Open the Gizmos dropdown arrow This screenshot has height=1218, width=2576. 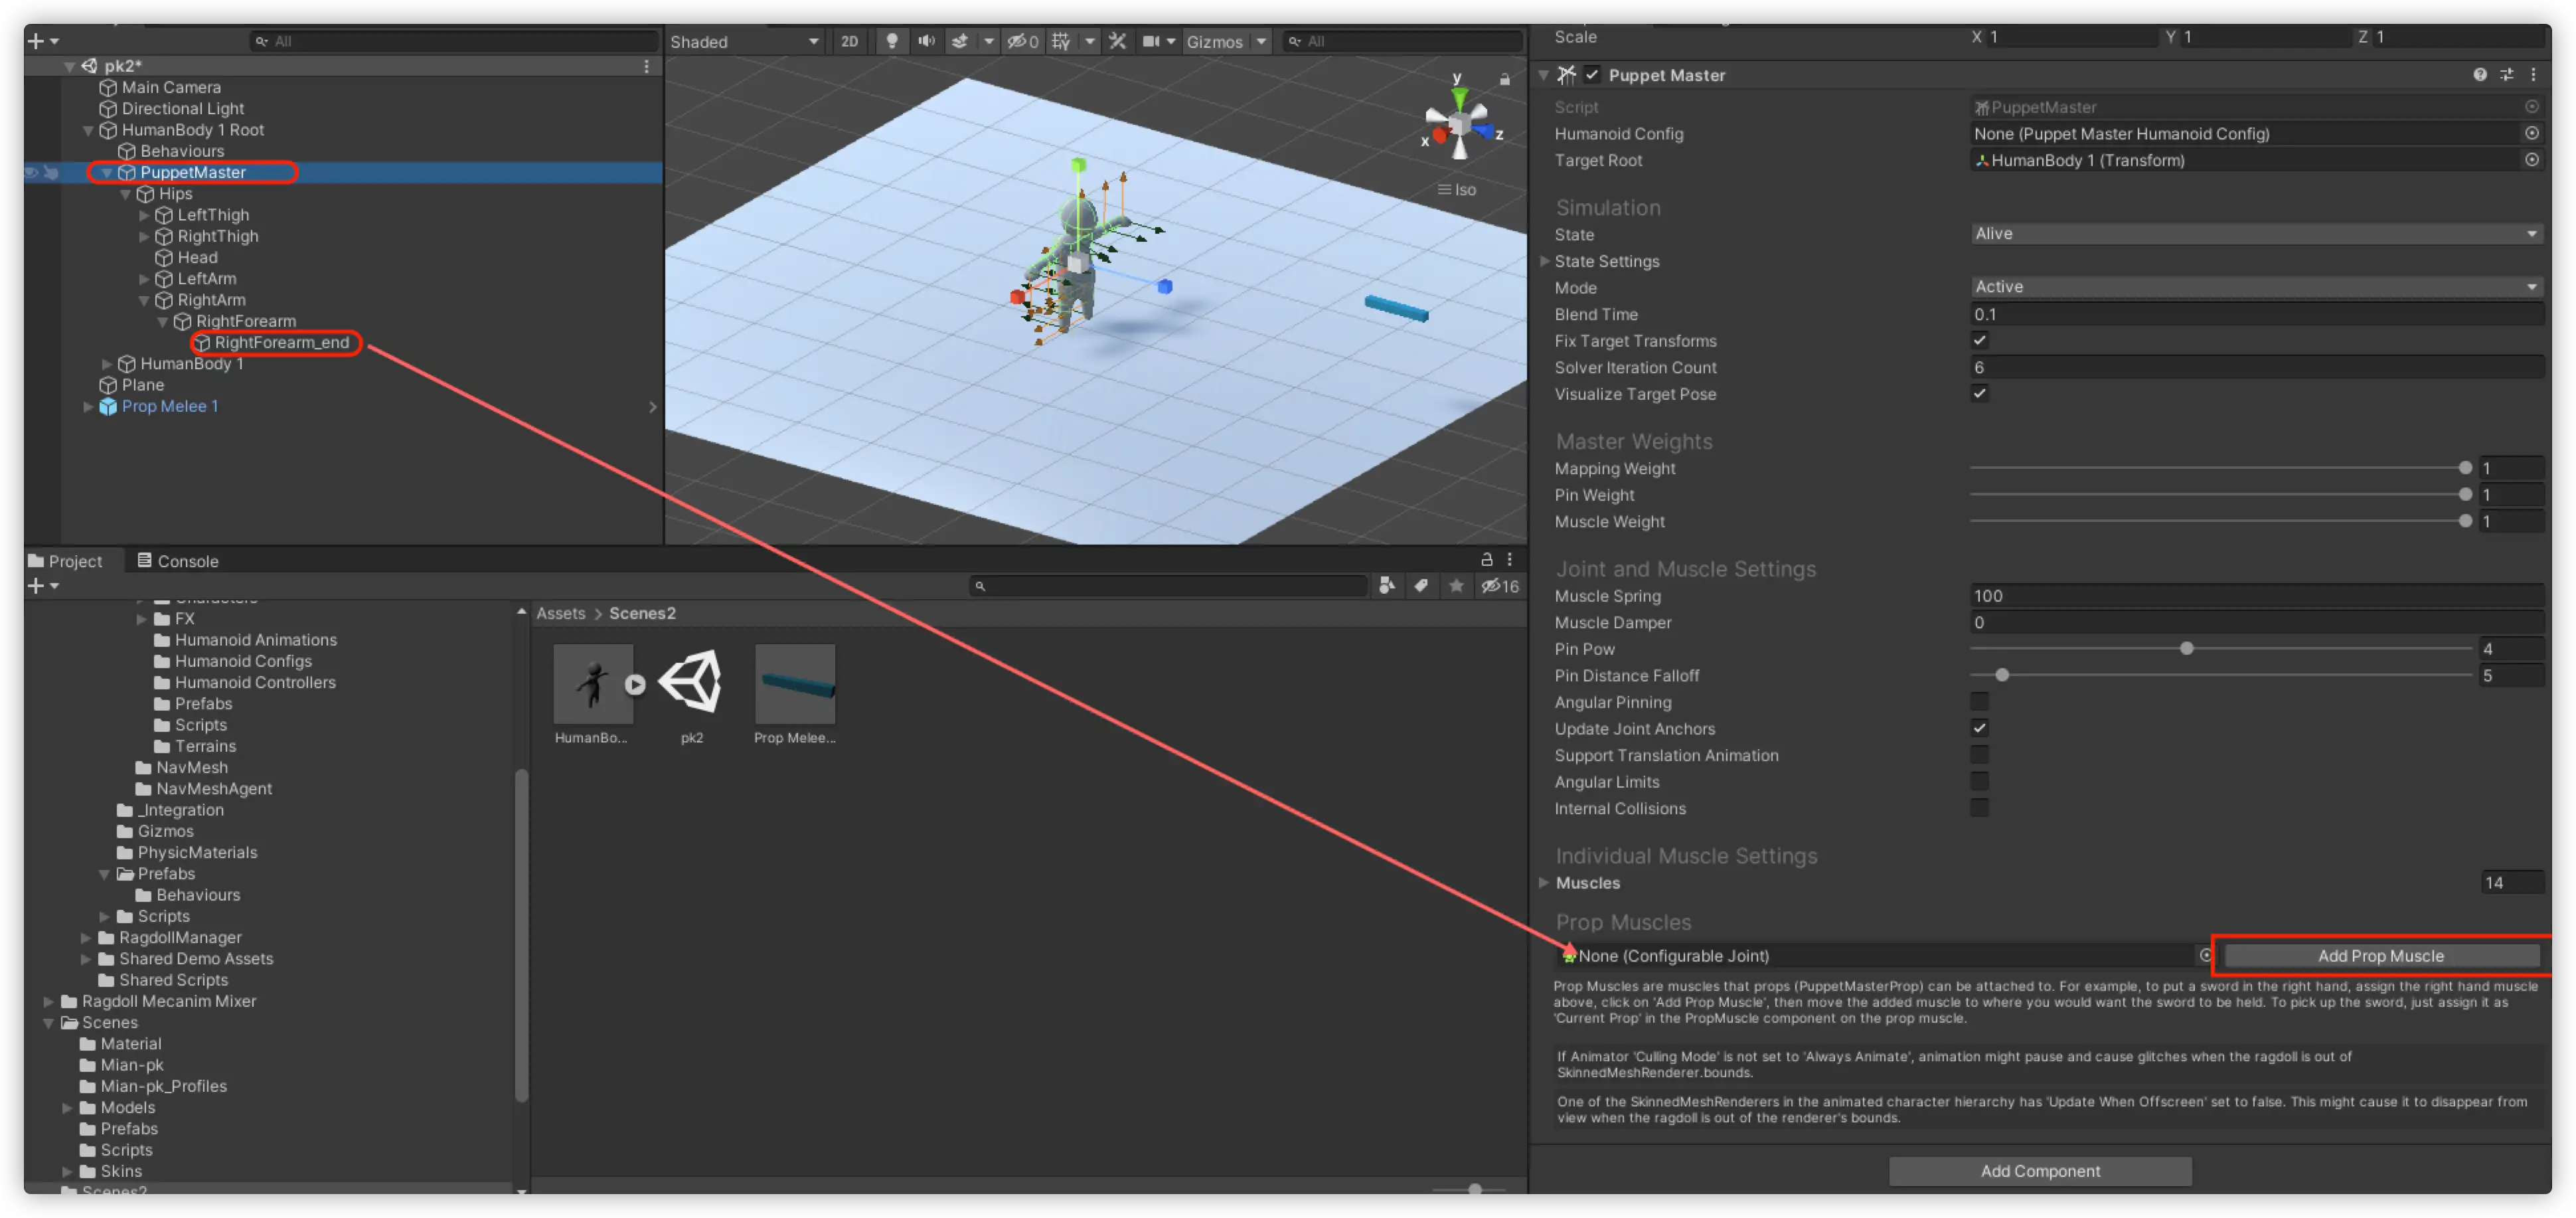[x=1262, y=41]
